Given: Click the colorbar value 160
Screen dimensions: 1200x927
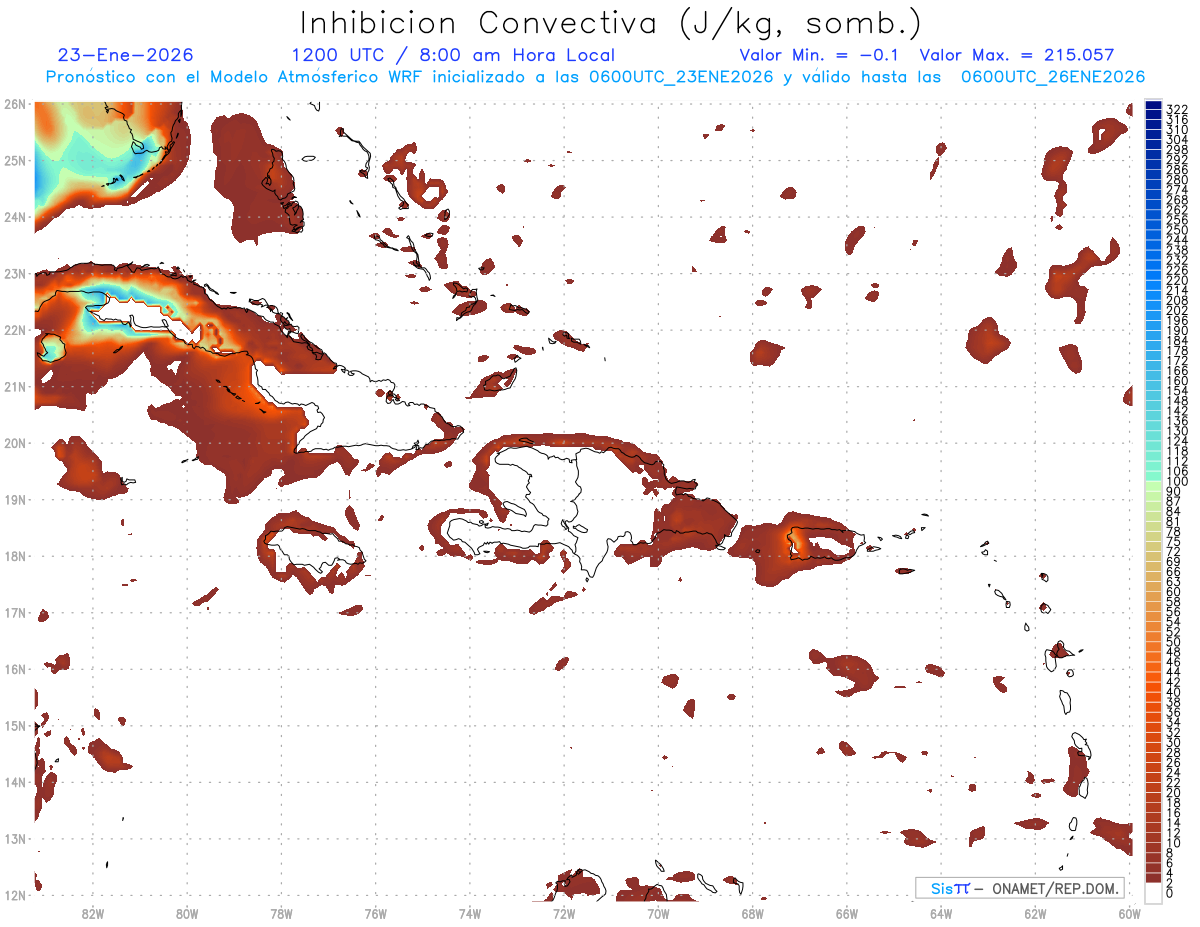Looking at the screenshot, I should 1176,381.
